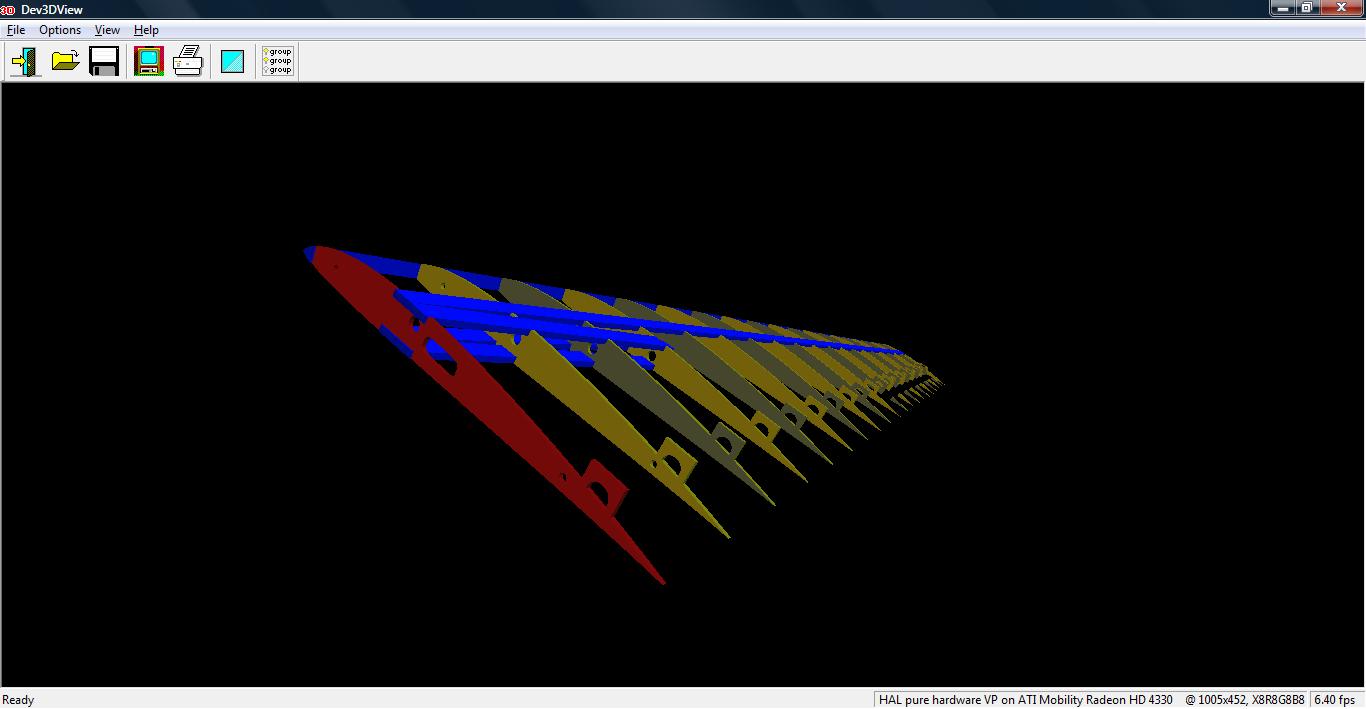Click the exit door icon in toolbar
1366x709 pixels.
point(25,61)
